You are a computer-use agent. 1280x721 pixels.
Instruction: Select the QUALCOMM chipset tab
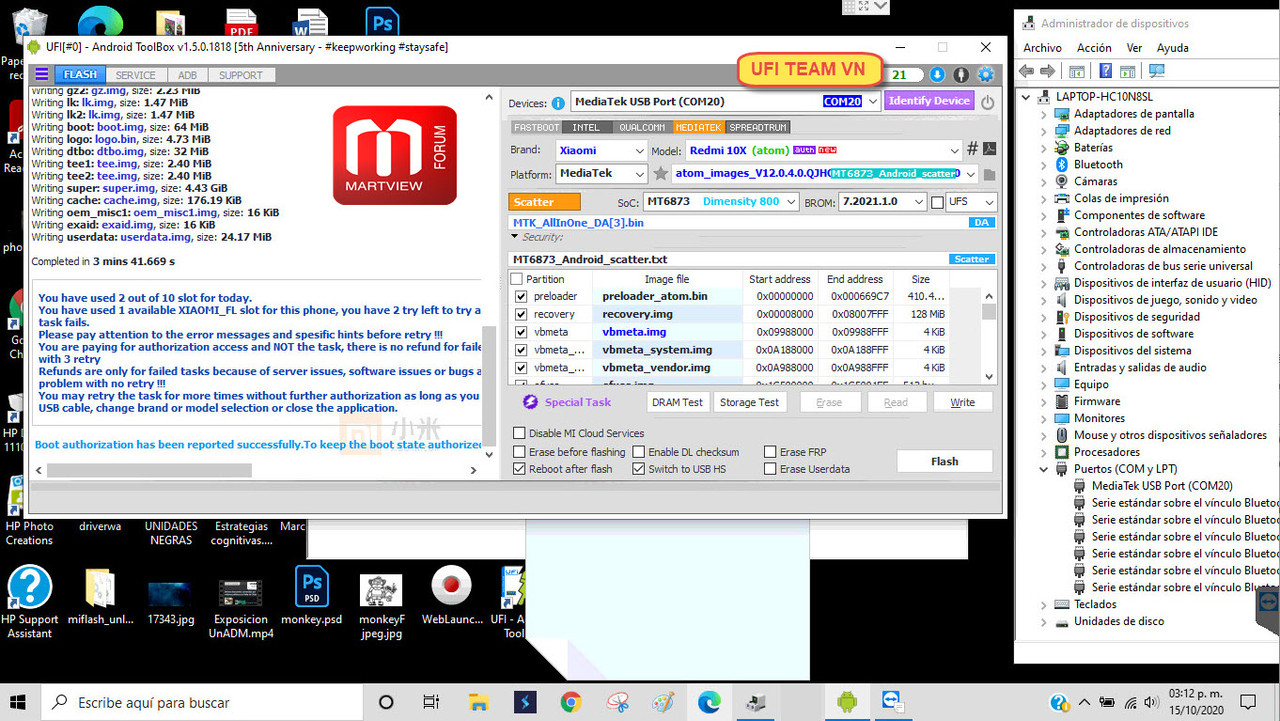pyautogui.click(x=642, y=128)
